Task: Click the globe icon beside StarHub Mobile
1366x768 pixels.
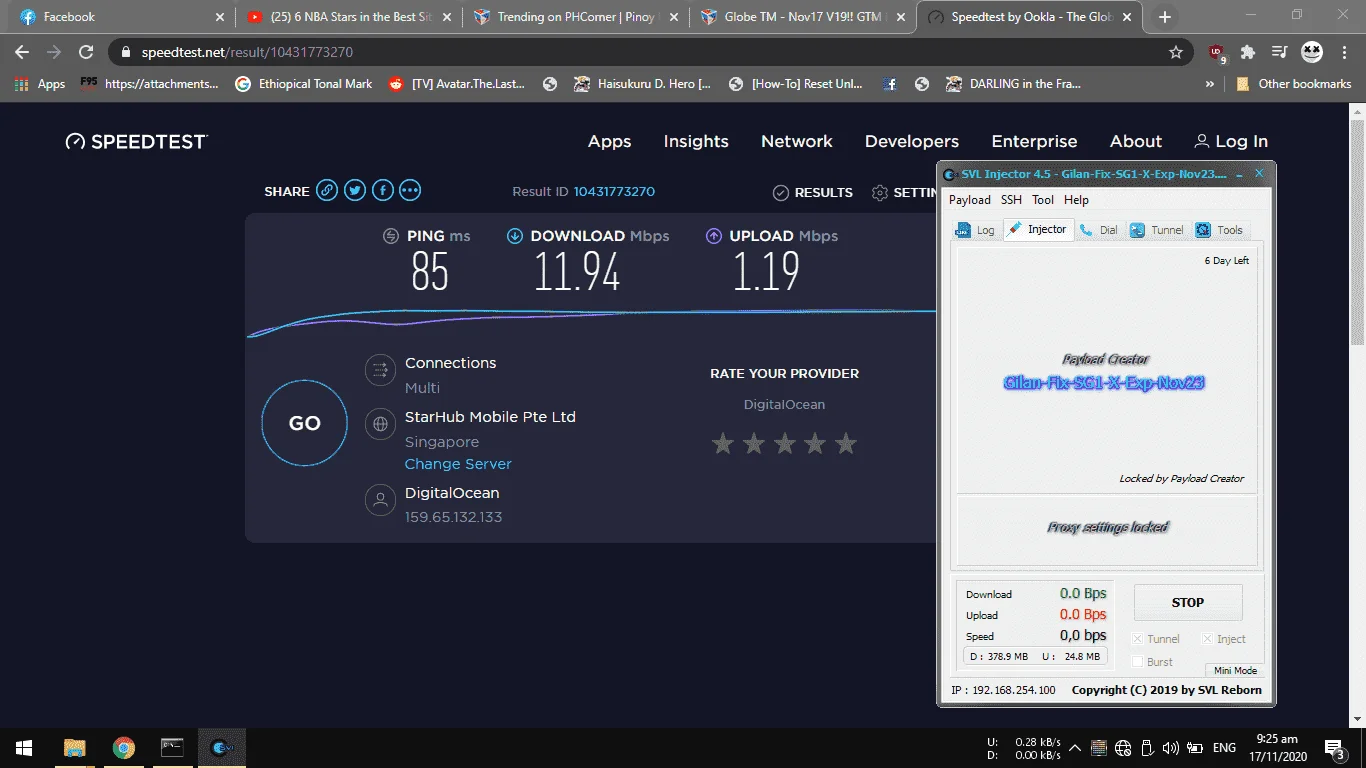Action: pyautogui.click(x=380, y=424)
